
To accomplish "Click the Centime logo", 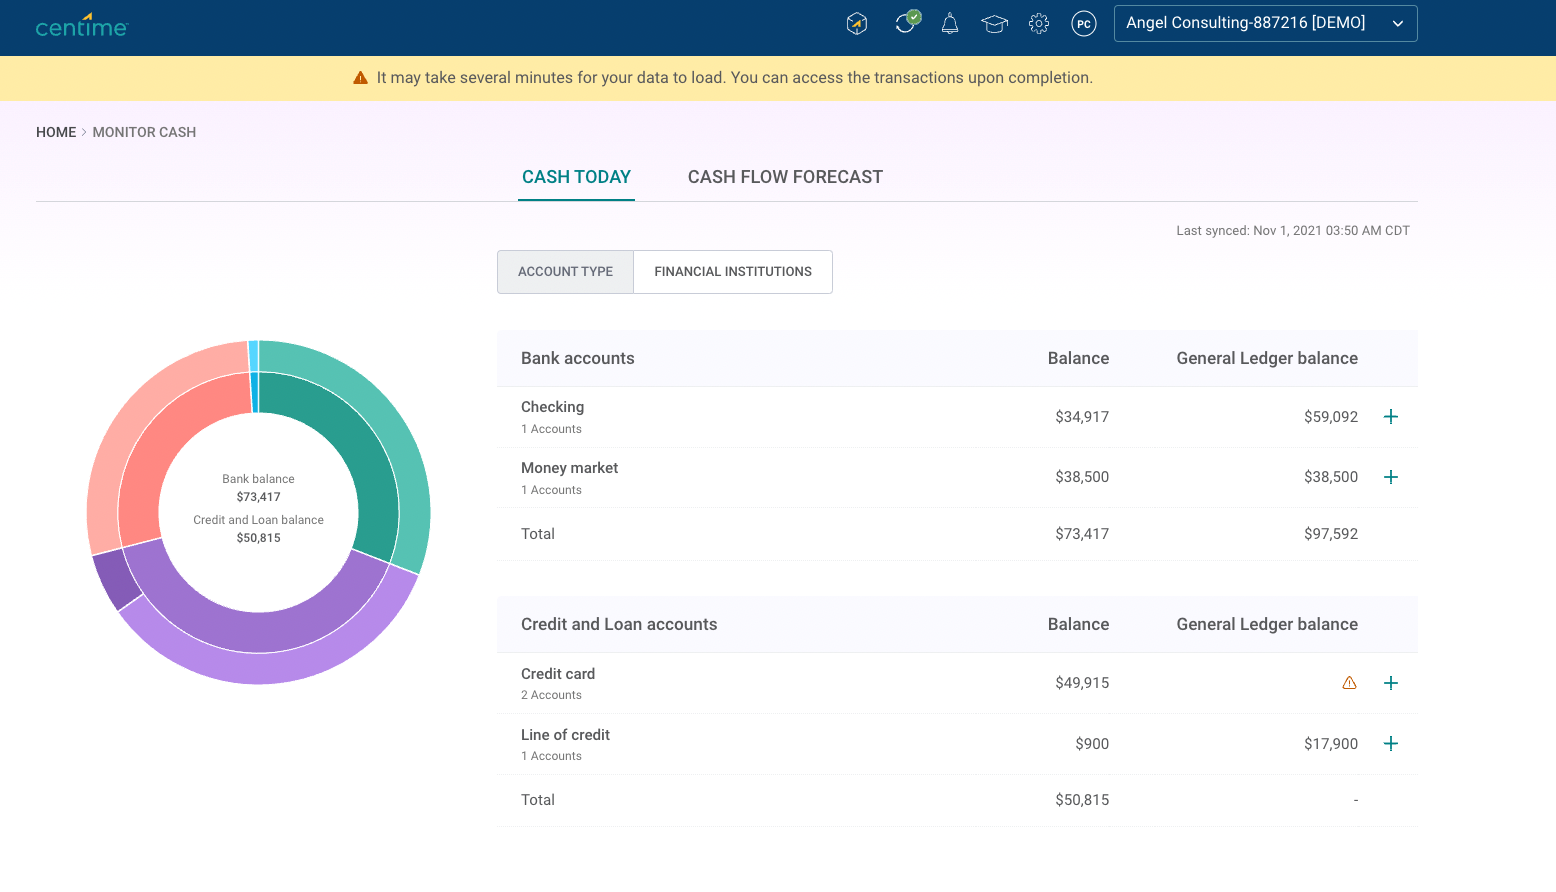I will tap(82, 25).
